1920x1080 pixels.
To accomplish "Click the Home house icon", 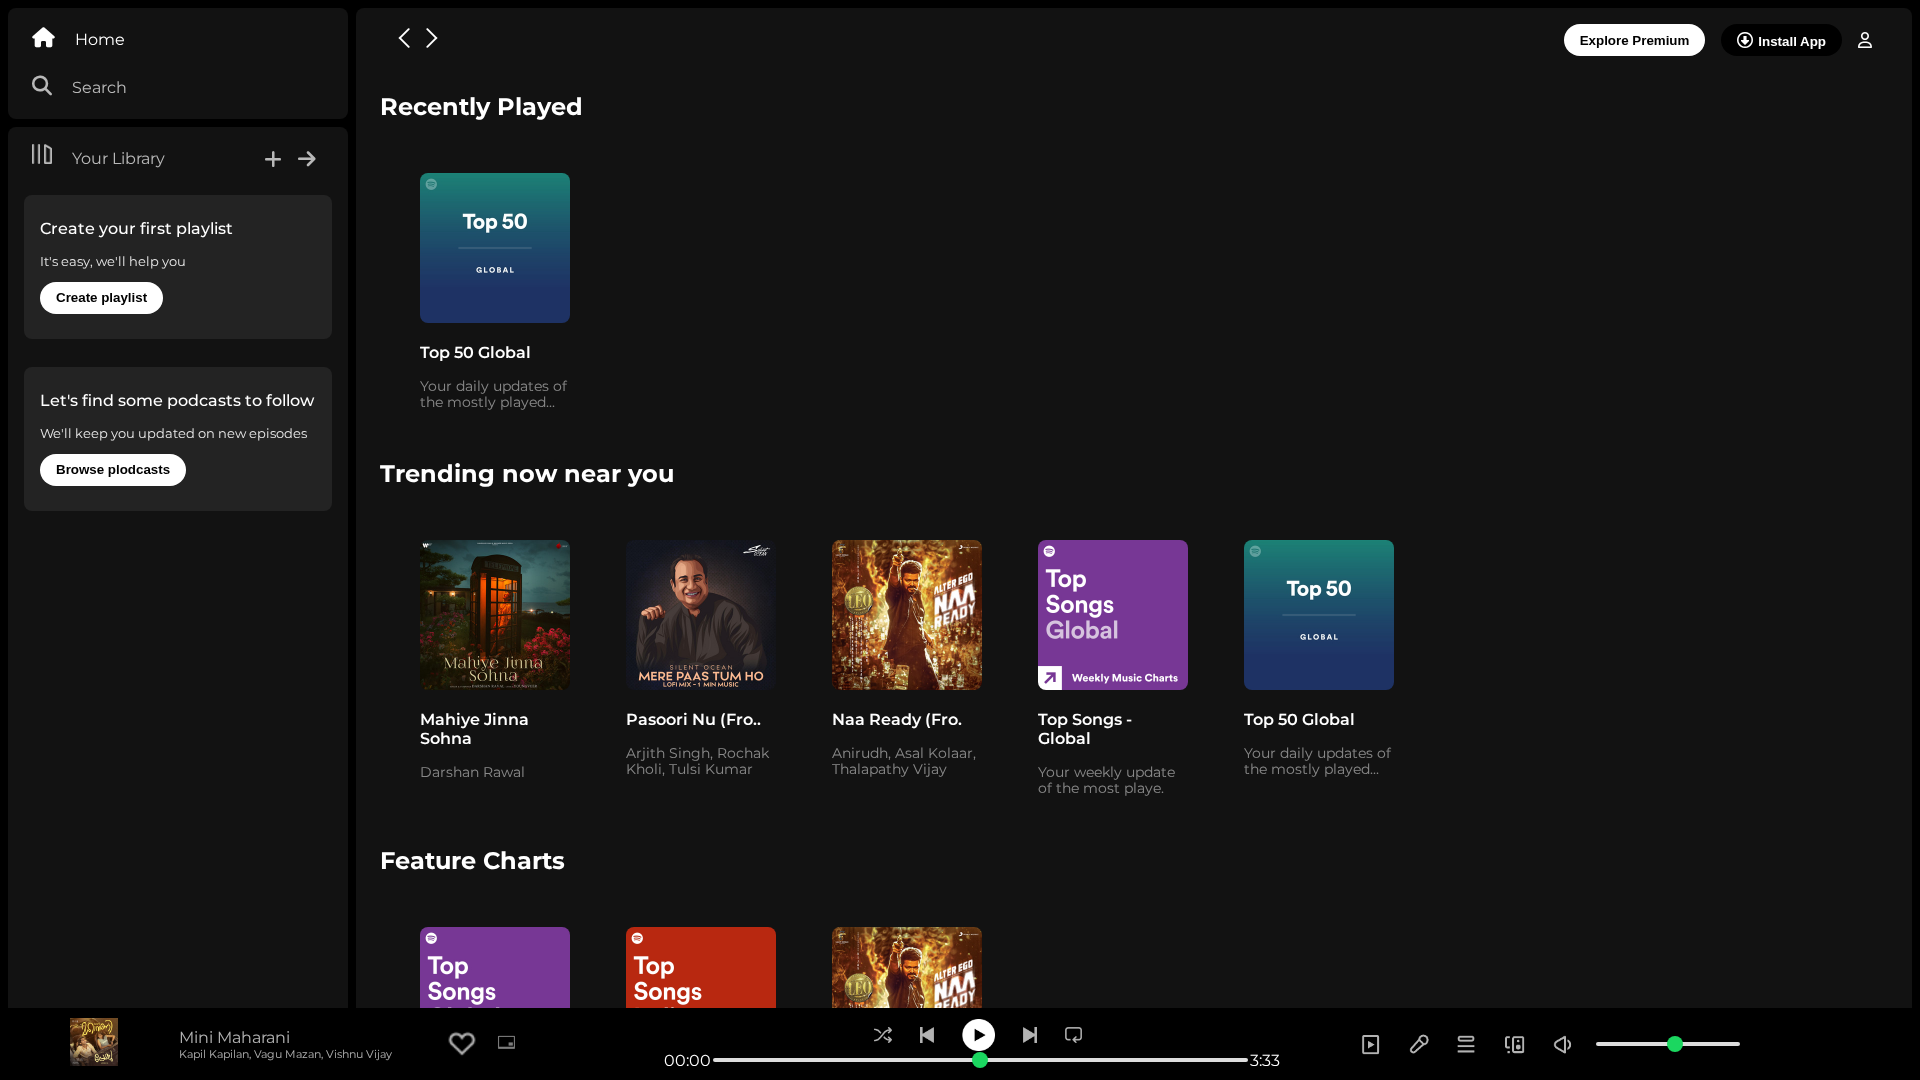I will pyautogui.click(x=43, y=38).
